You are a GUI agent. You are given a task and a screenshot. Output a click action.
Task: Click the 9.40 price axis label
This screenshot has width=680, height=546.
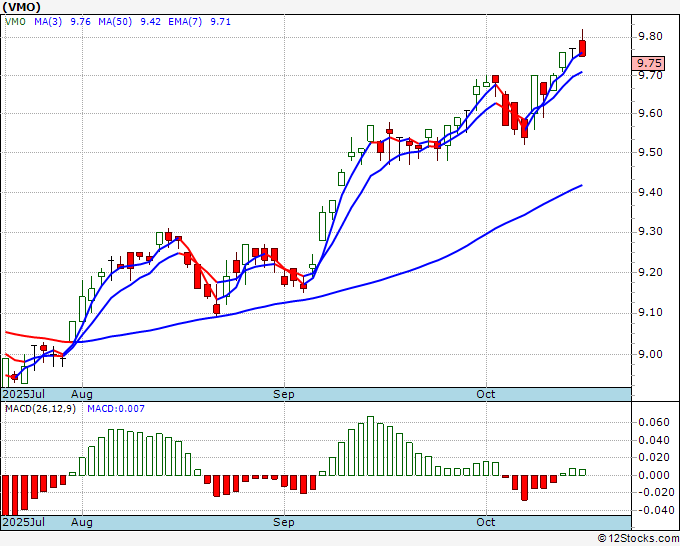(x=651, y=192)
